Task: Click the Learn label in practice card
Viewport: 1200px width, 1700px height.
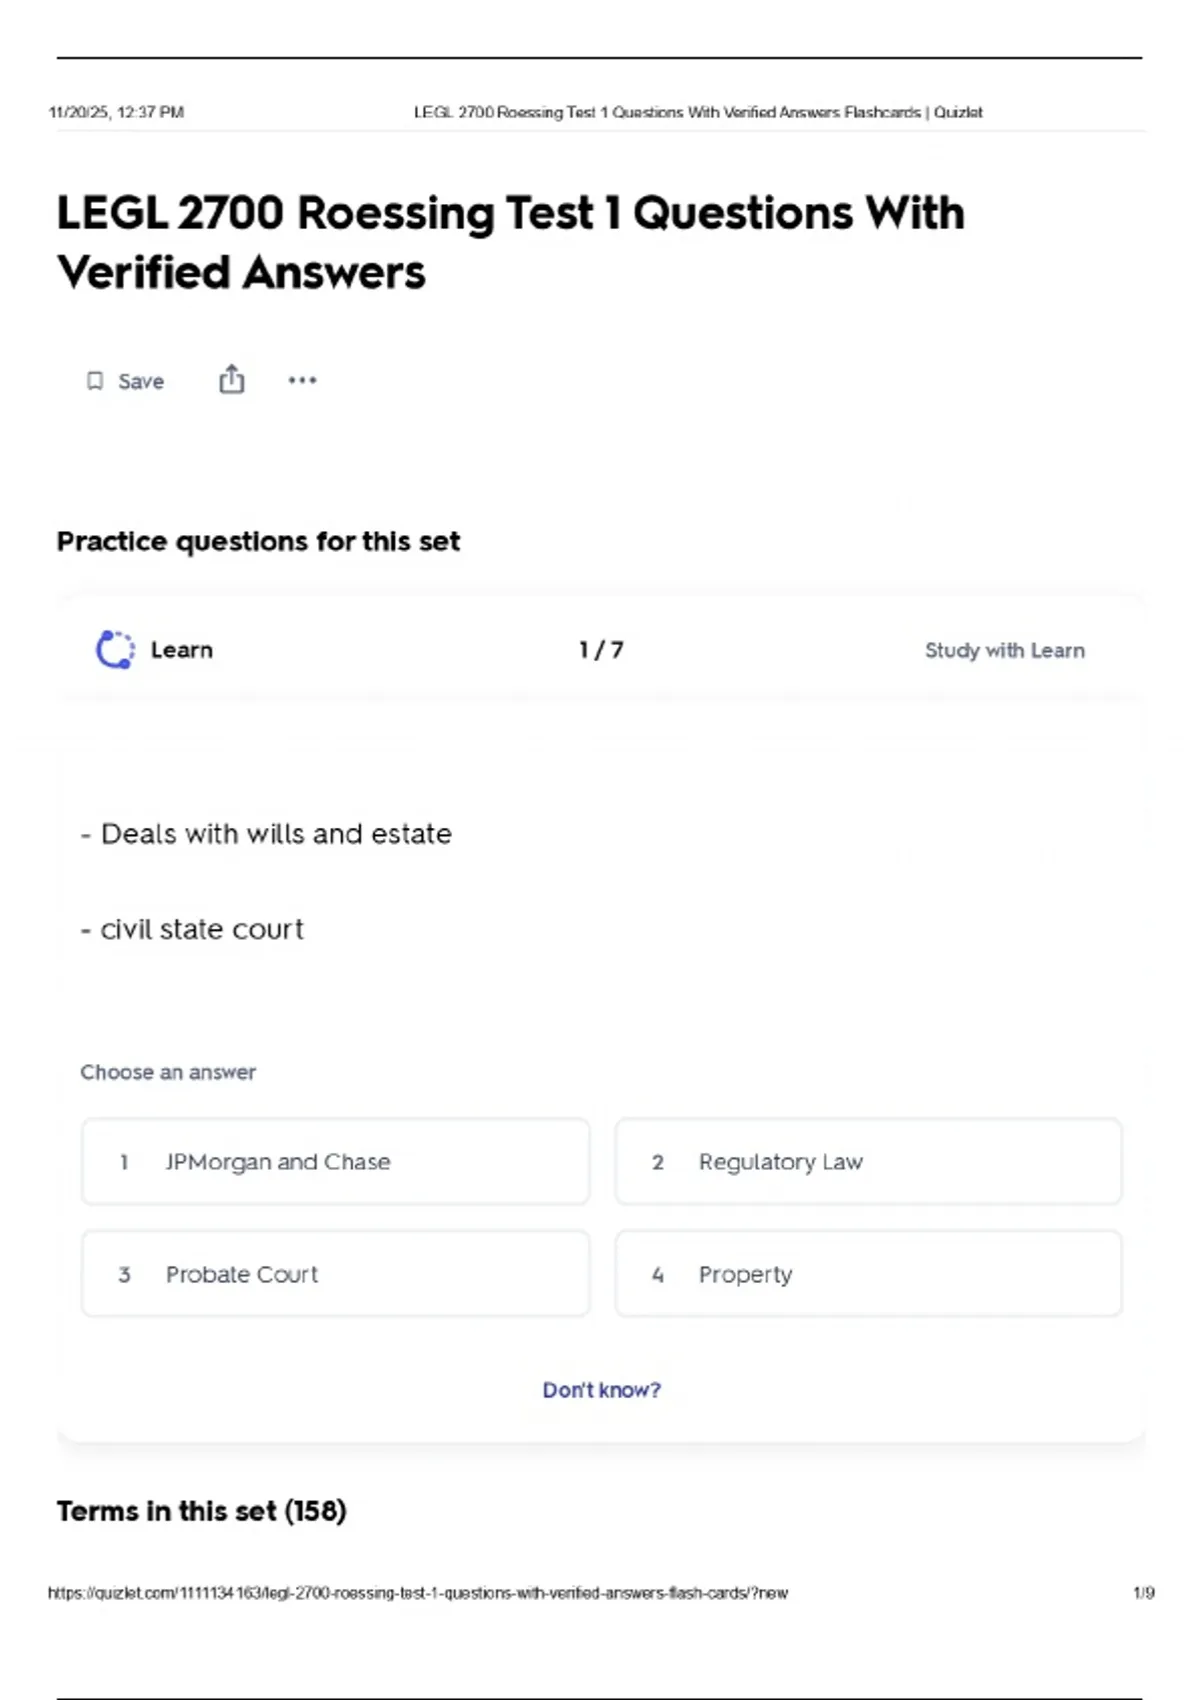Action: coord(182,650)
